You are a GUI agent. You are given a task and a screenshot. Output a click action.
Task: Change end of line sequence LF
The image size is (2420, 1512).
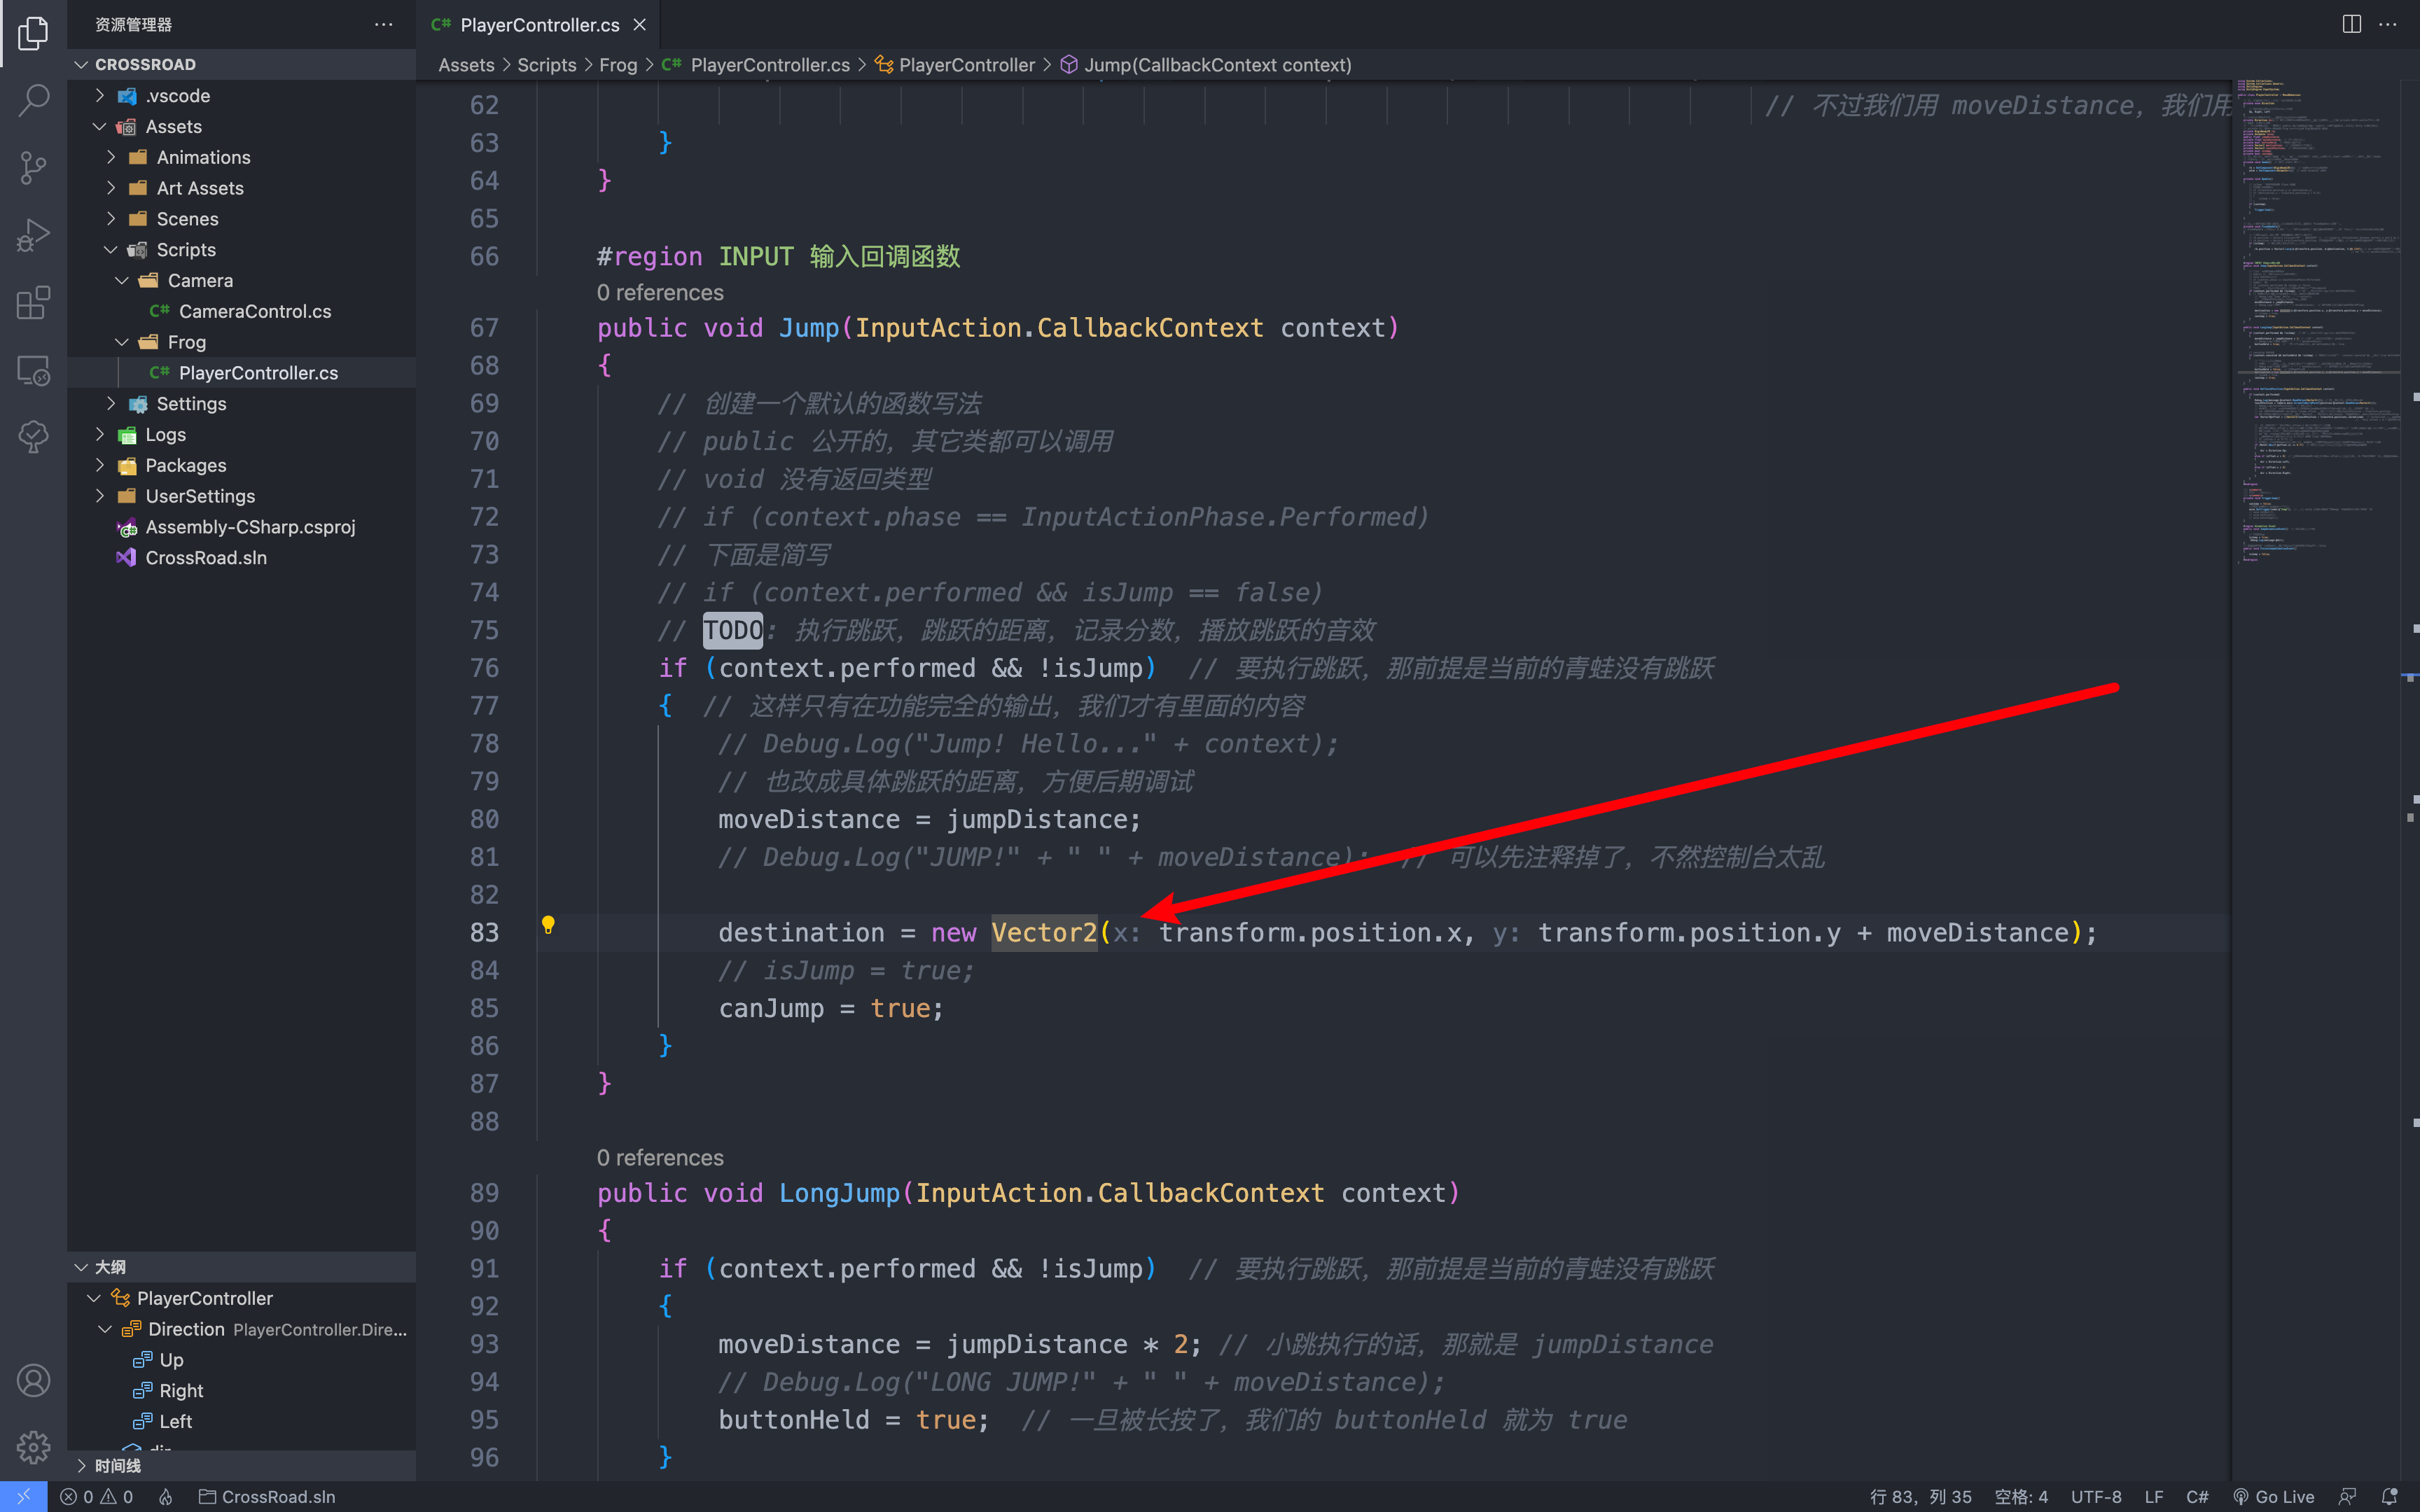2154,1497
